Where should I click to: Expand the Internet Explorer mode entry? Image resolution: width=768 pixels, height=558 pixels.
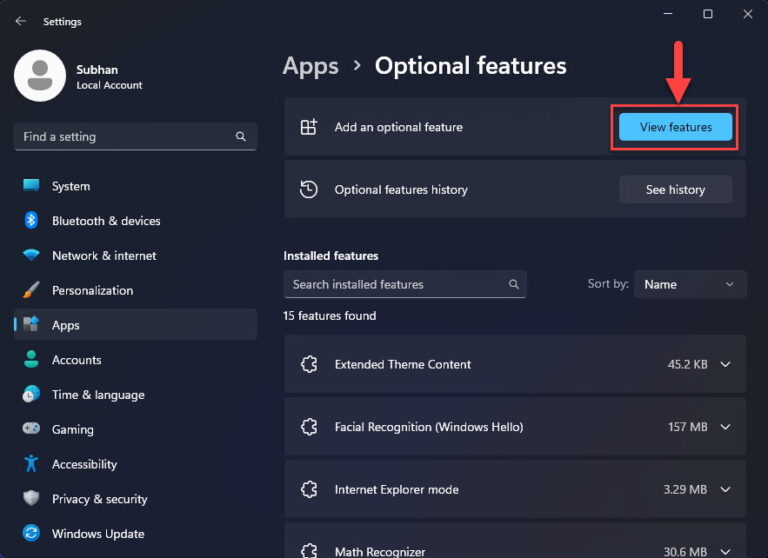pyautogui.click(x=725, y=490)
